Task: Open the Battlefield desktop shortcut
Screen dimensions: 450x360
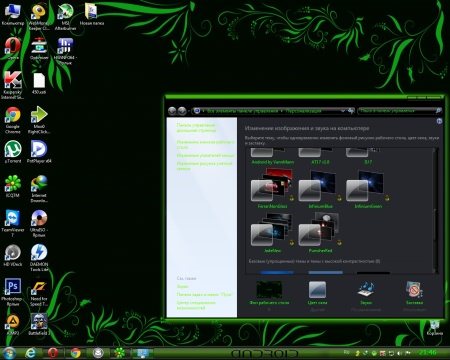Action: [39, 324]
